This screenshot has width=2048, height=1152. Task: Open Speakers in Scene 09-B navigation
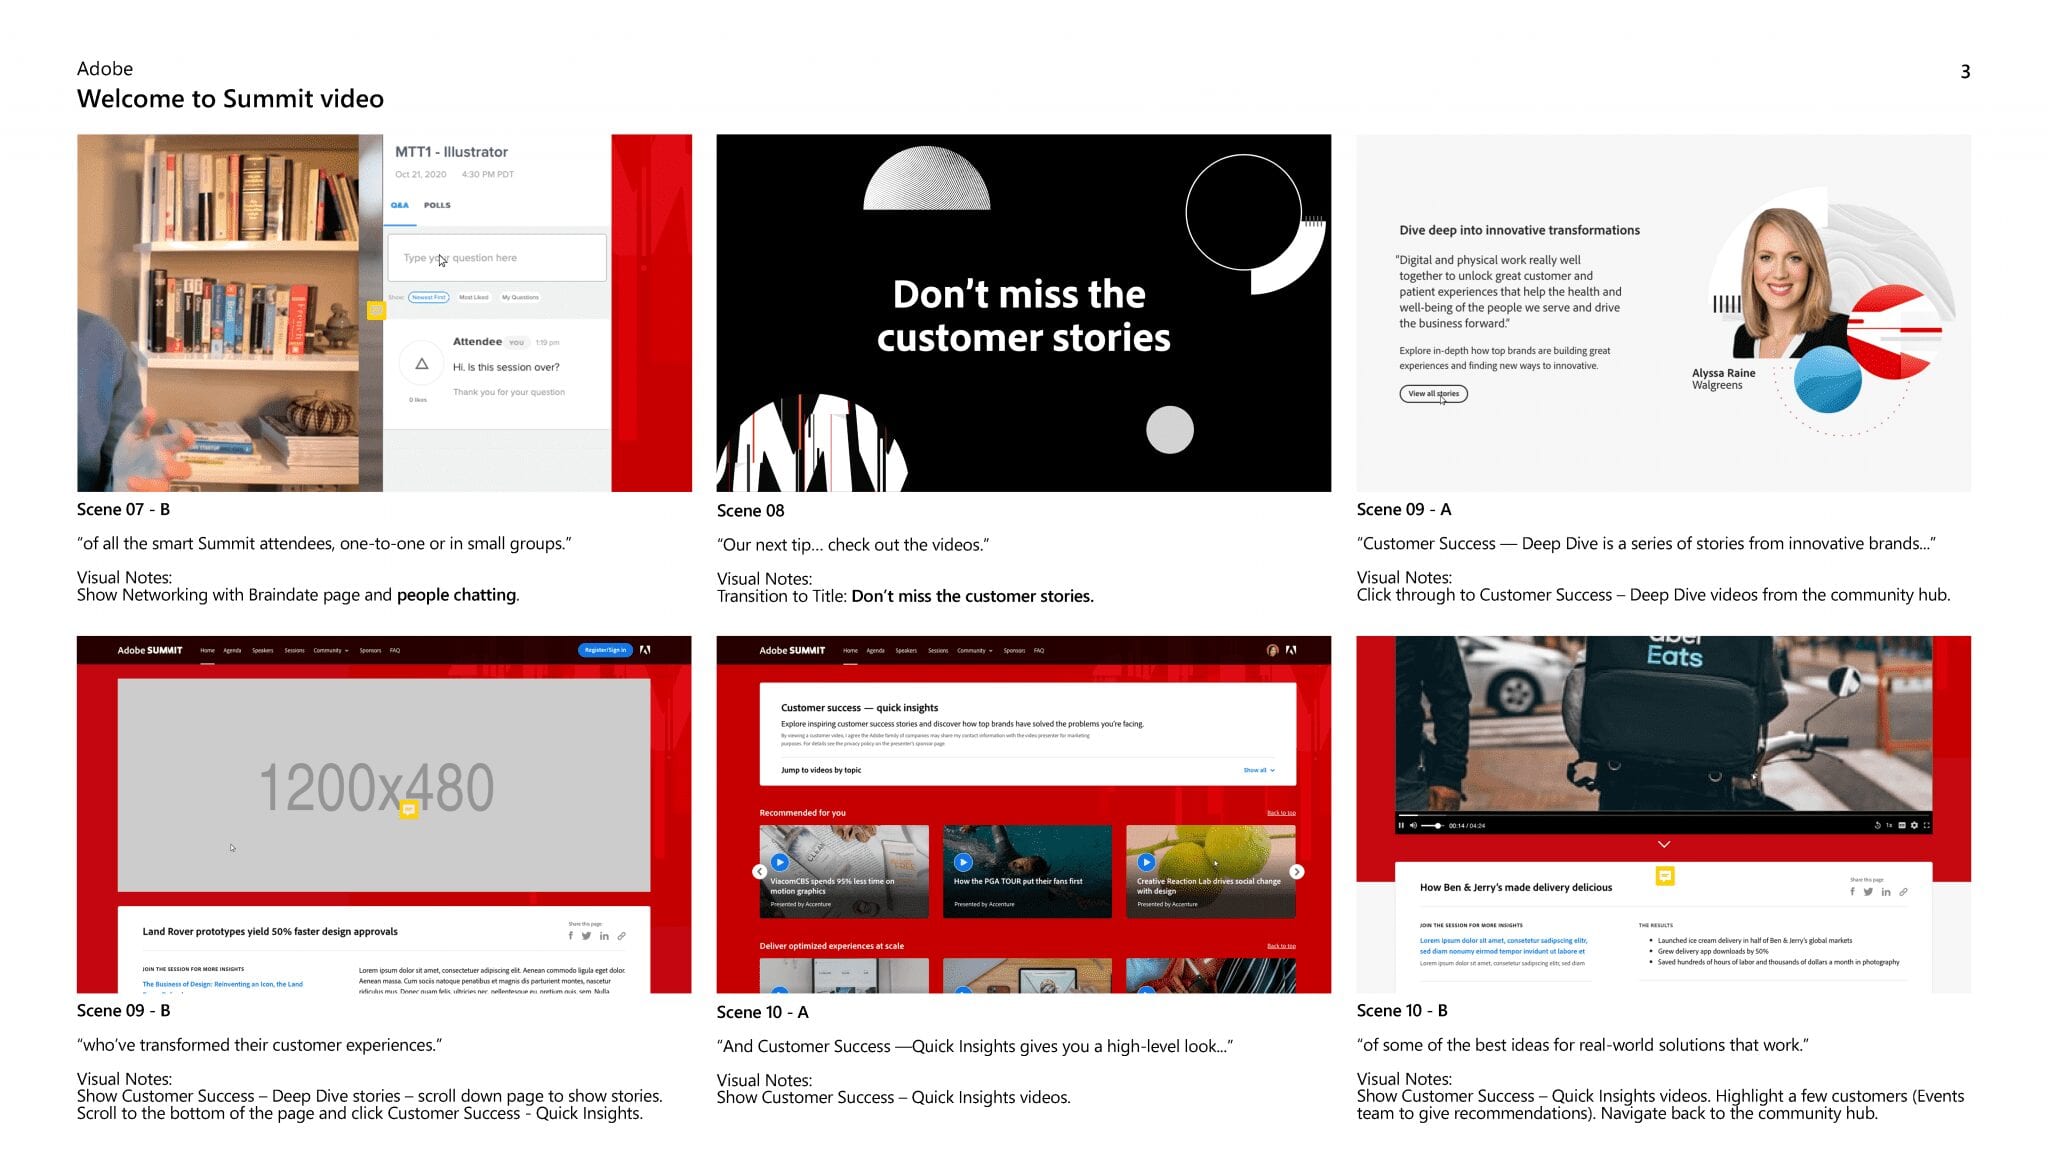(x=263, y=650)
